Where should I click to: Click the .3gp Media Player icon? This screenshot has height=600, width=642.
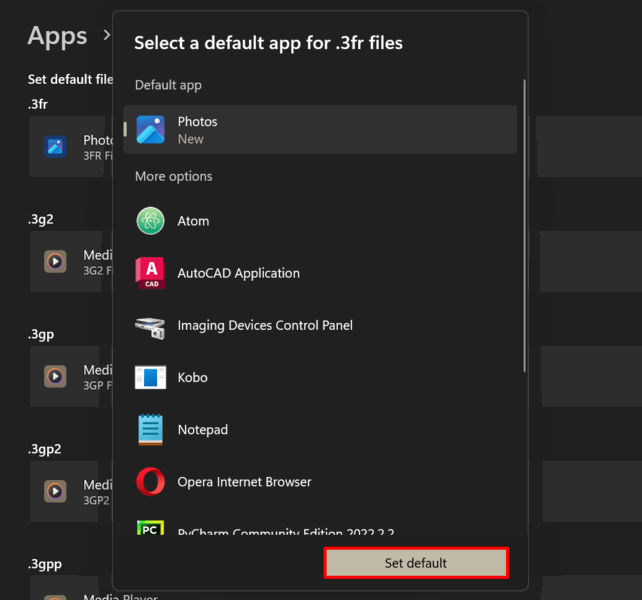(x=55, y=376)
